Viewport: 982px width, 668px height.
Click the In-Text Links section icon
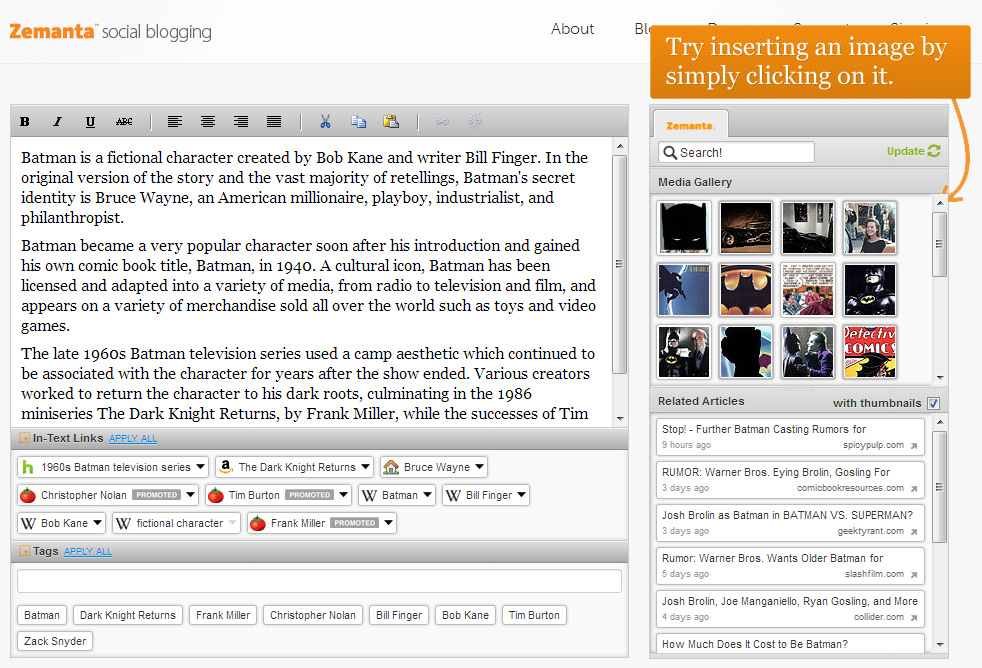(x=24, y=438)
